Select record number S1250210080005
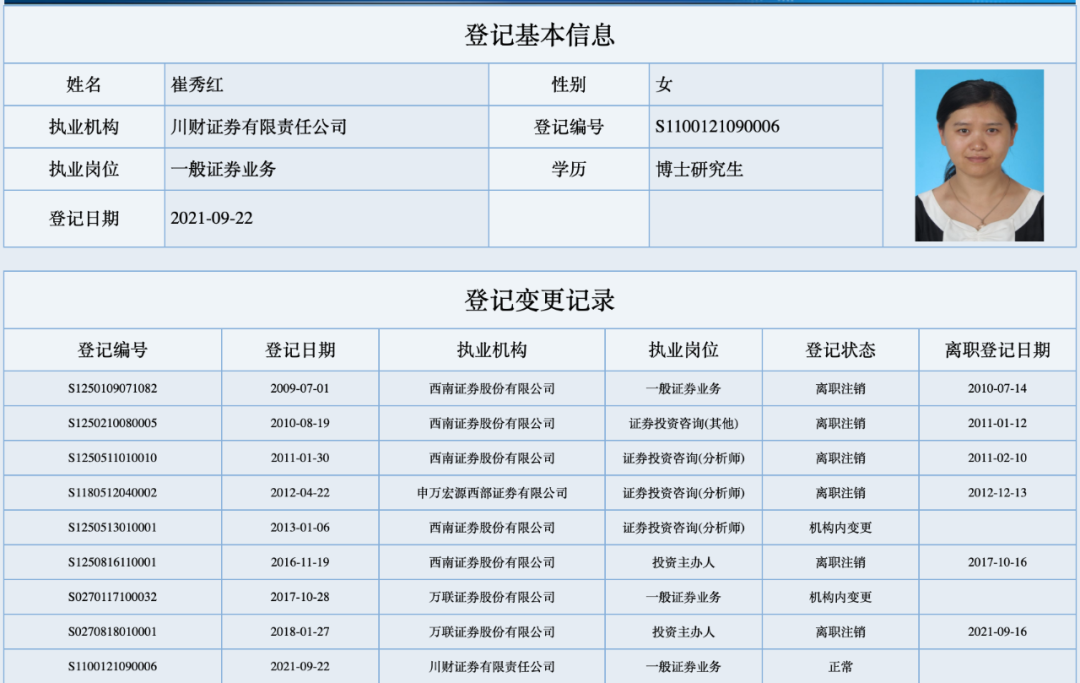 112,423
